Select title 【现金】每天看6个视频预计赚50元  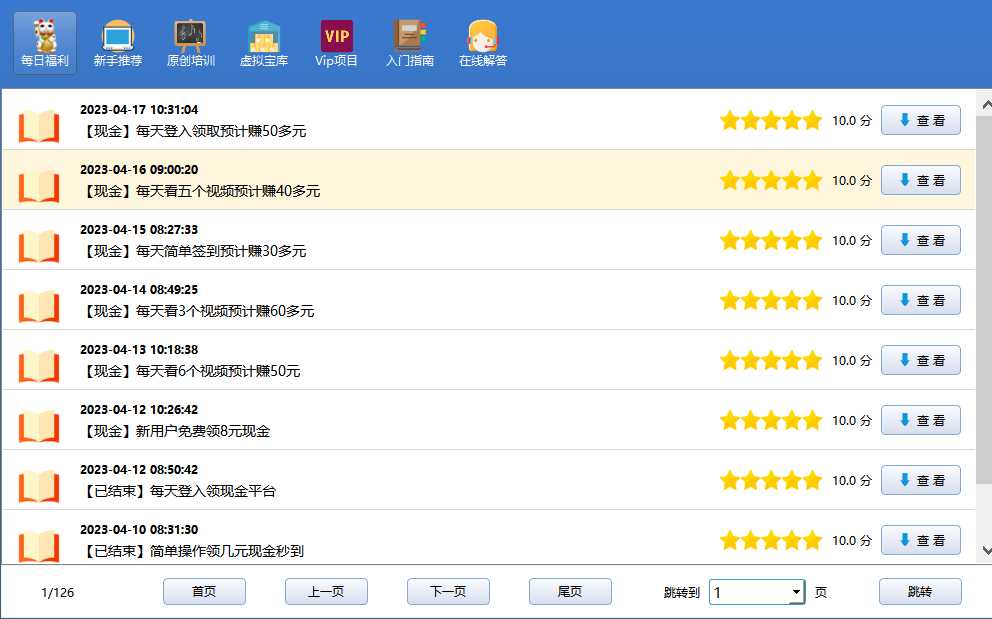pos(191,371)
